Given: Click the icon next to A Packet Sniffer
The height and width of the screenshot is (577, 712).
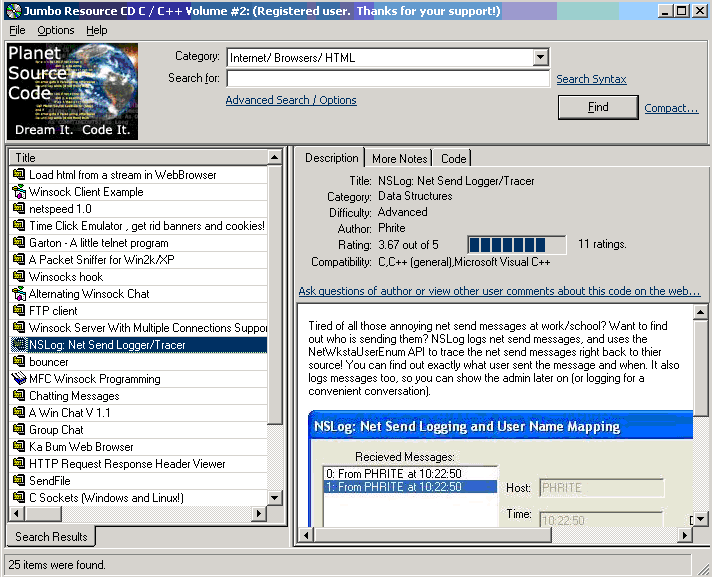Looking at the screenshot, I should point(19,259).
